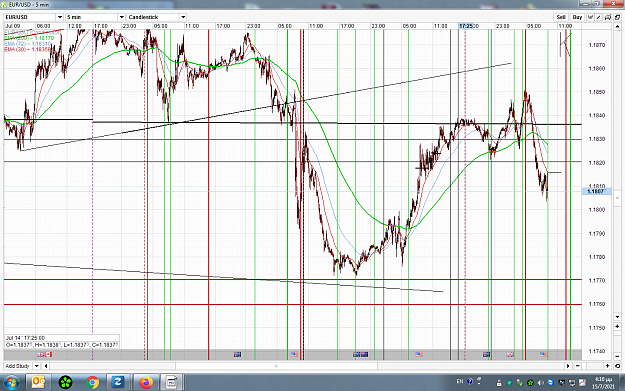Open the Windows Start menu
This screenshot has height=391, width=625.
coord(11,383)
